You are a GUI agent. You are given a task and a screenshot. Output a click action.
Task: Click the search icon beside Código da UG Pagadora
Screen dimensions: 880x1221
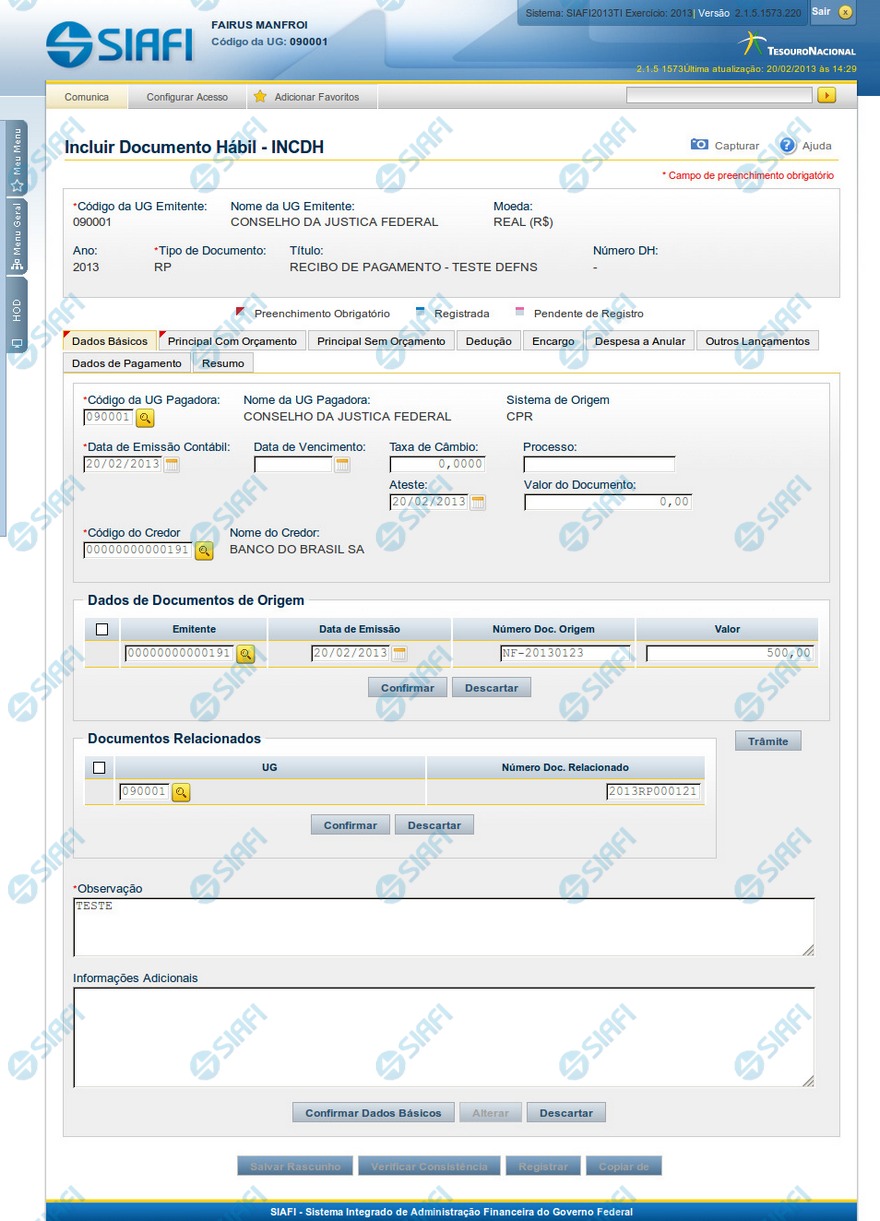pyautogui.click(x=145, y=417)
